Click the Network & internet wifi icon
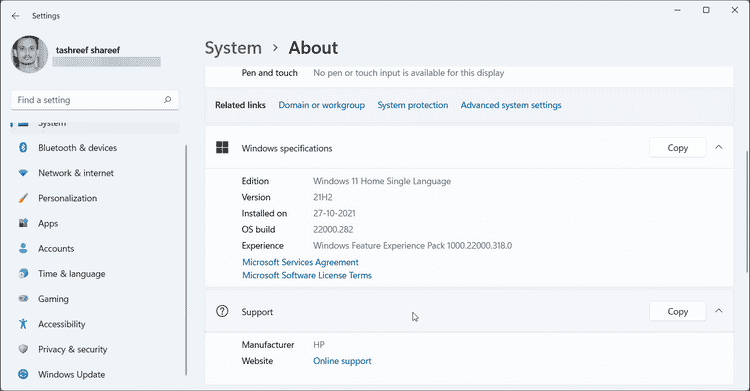The image size is (750, 391). pyautogui.click(x=23, y=173)
